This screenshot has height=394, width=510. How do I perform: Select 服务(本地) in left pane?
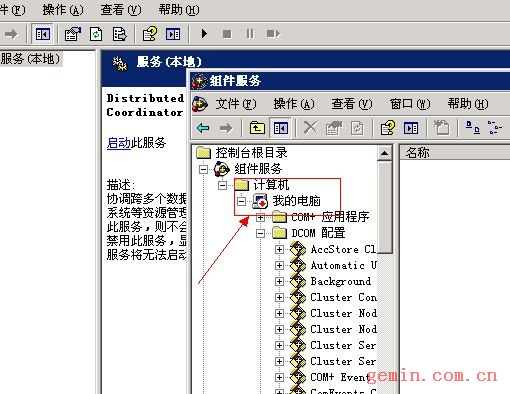click(30, 59)
